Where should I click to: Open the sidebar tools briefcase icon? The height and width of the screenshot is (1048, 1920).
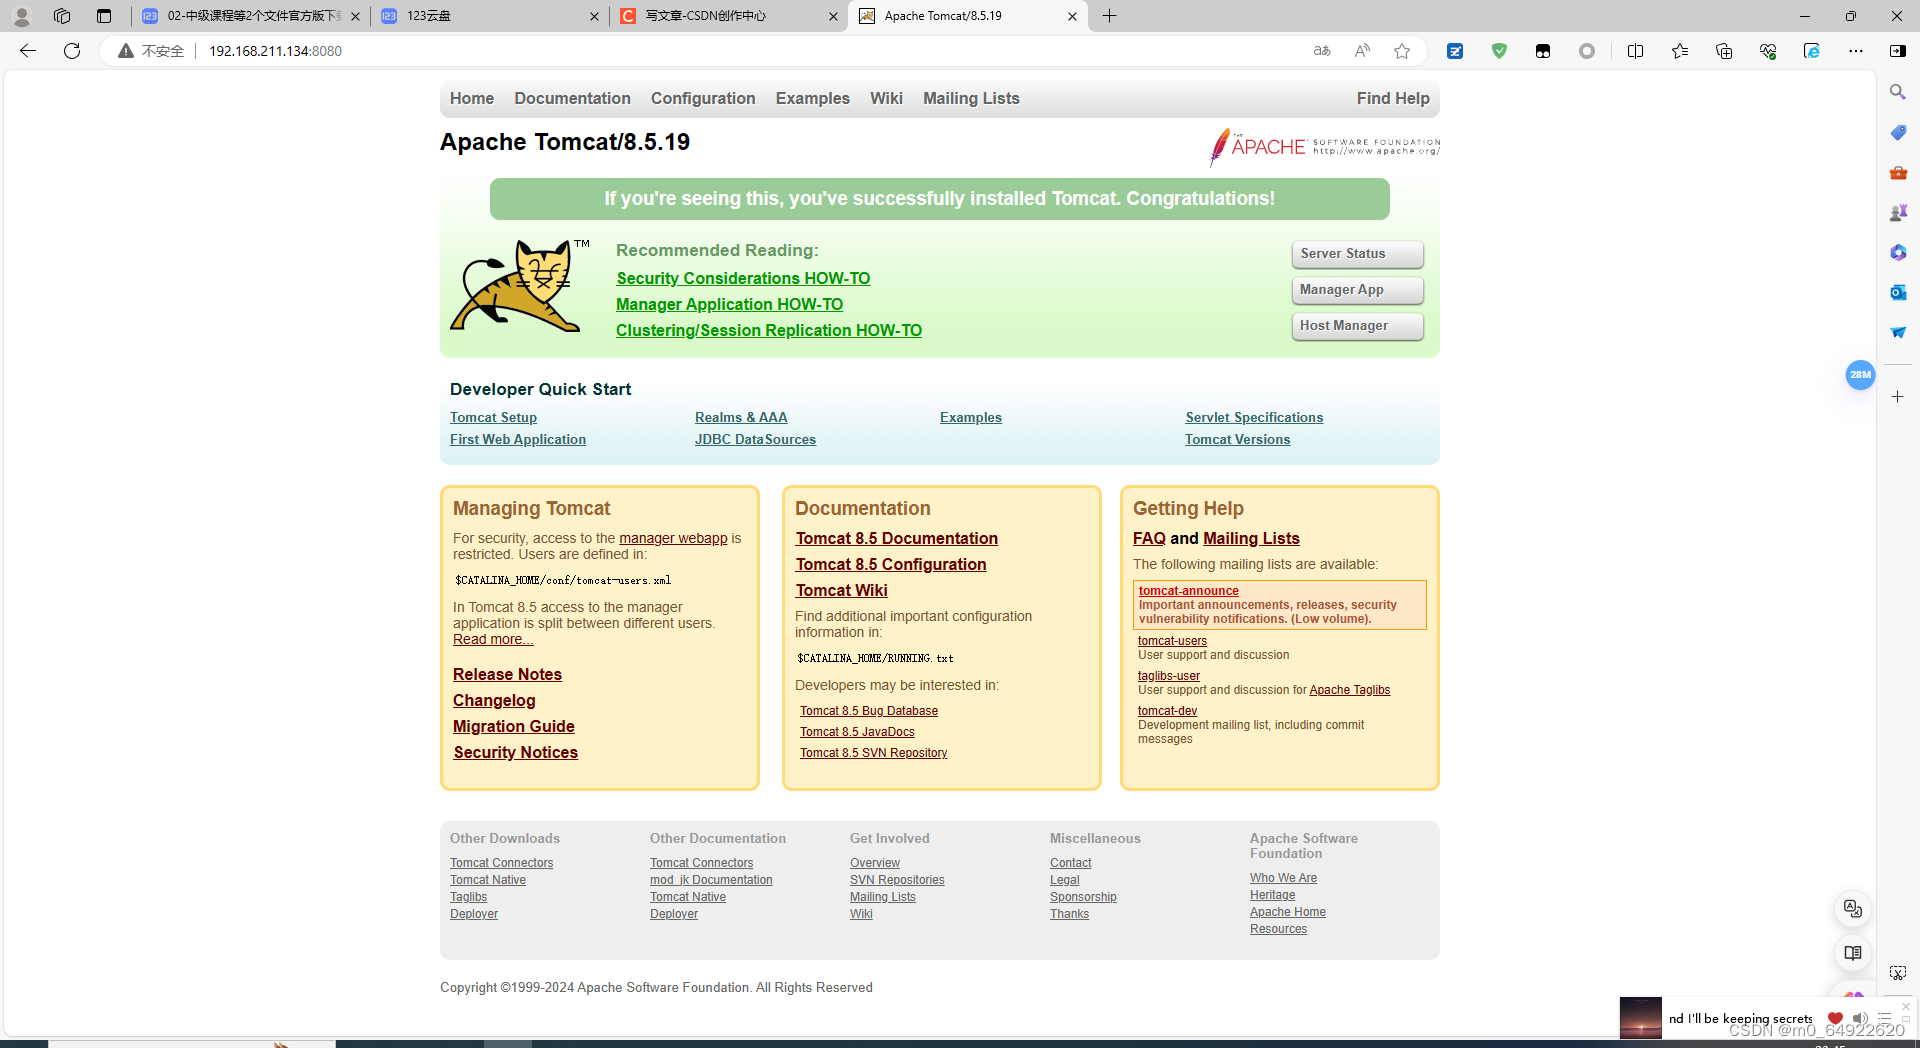pos(1898,172)
